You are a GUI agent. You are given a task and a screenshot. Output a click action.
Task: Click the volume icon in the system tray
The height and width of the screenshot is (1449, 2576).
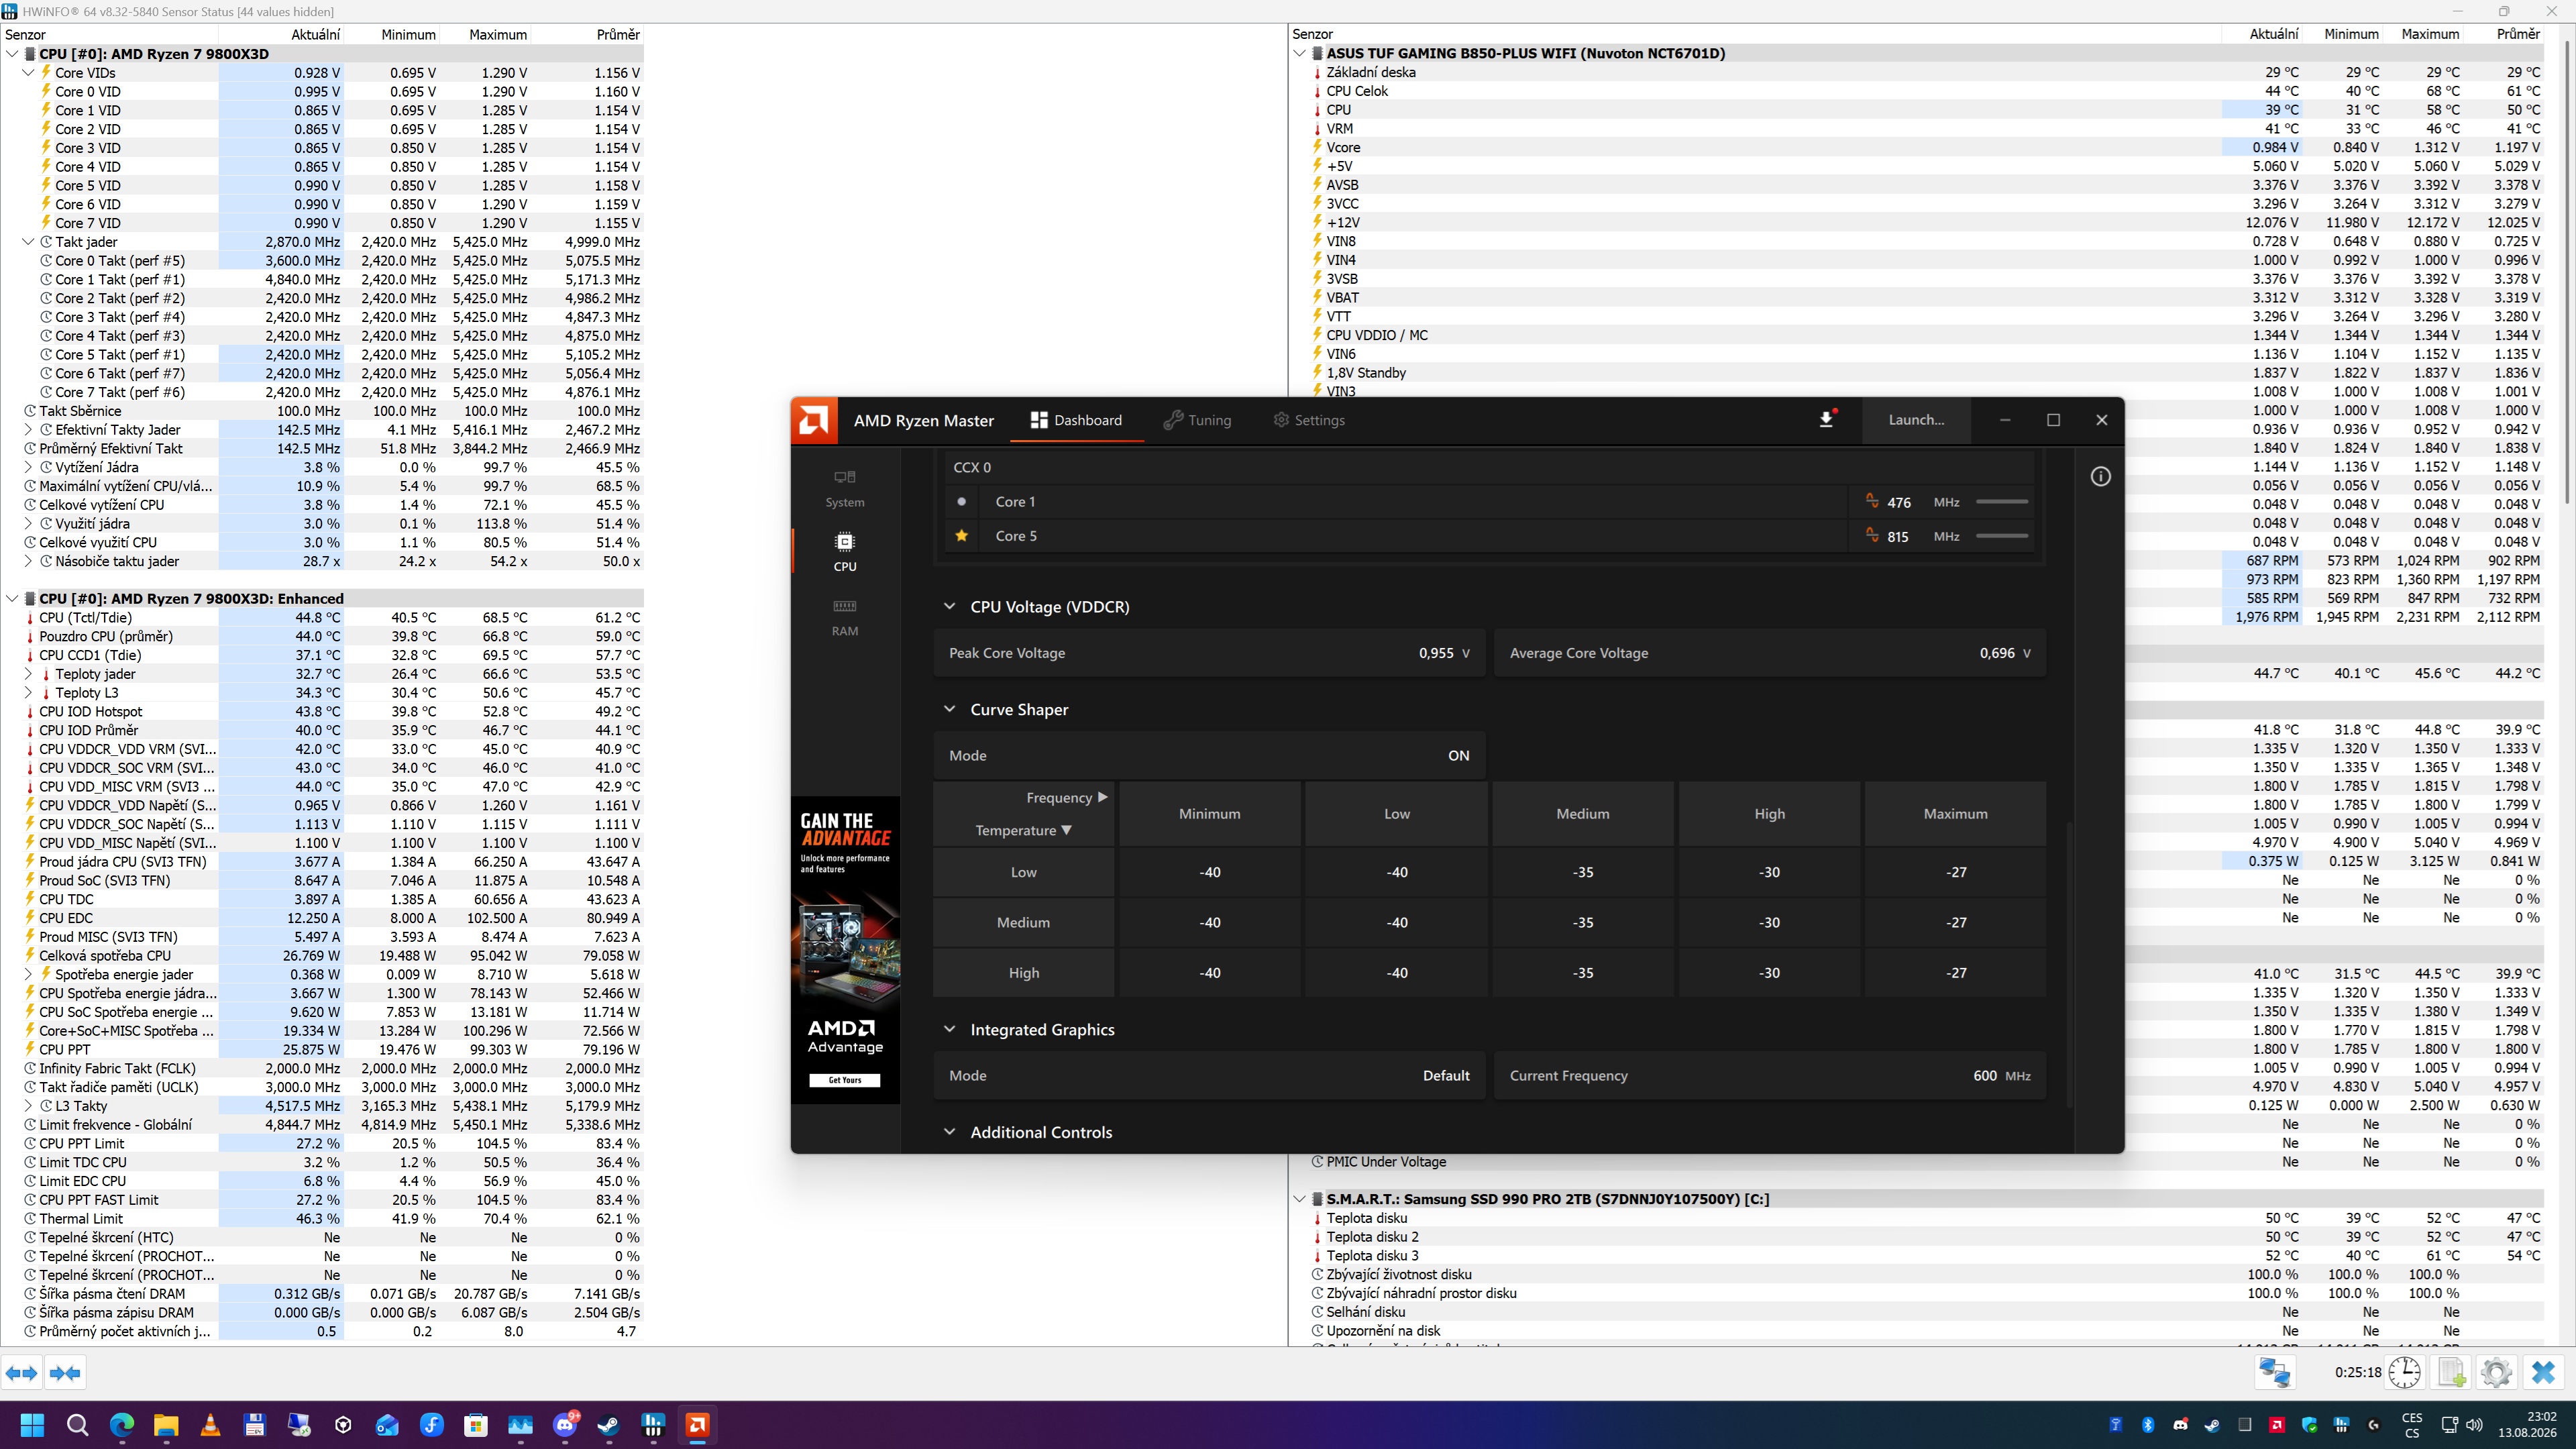point(2475,1425)
